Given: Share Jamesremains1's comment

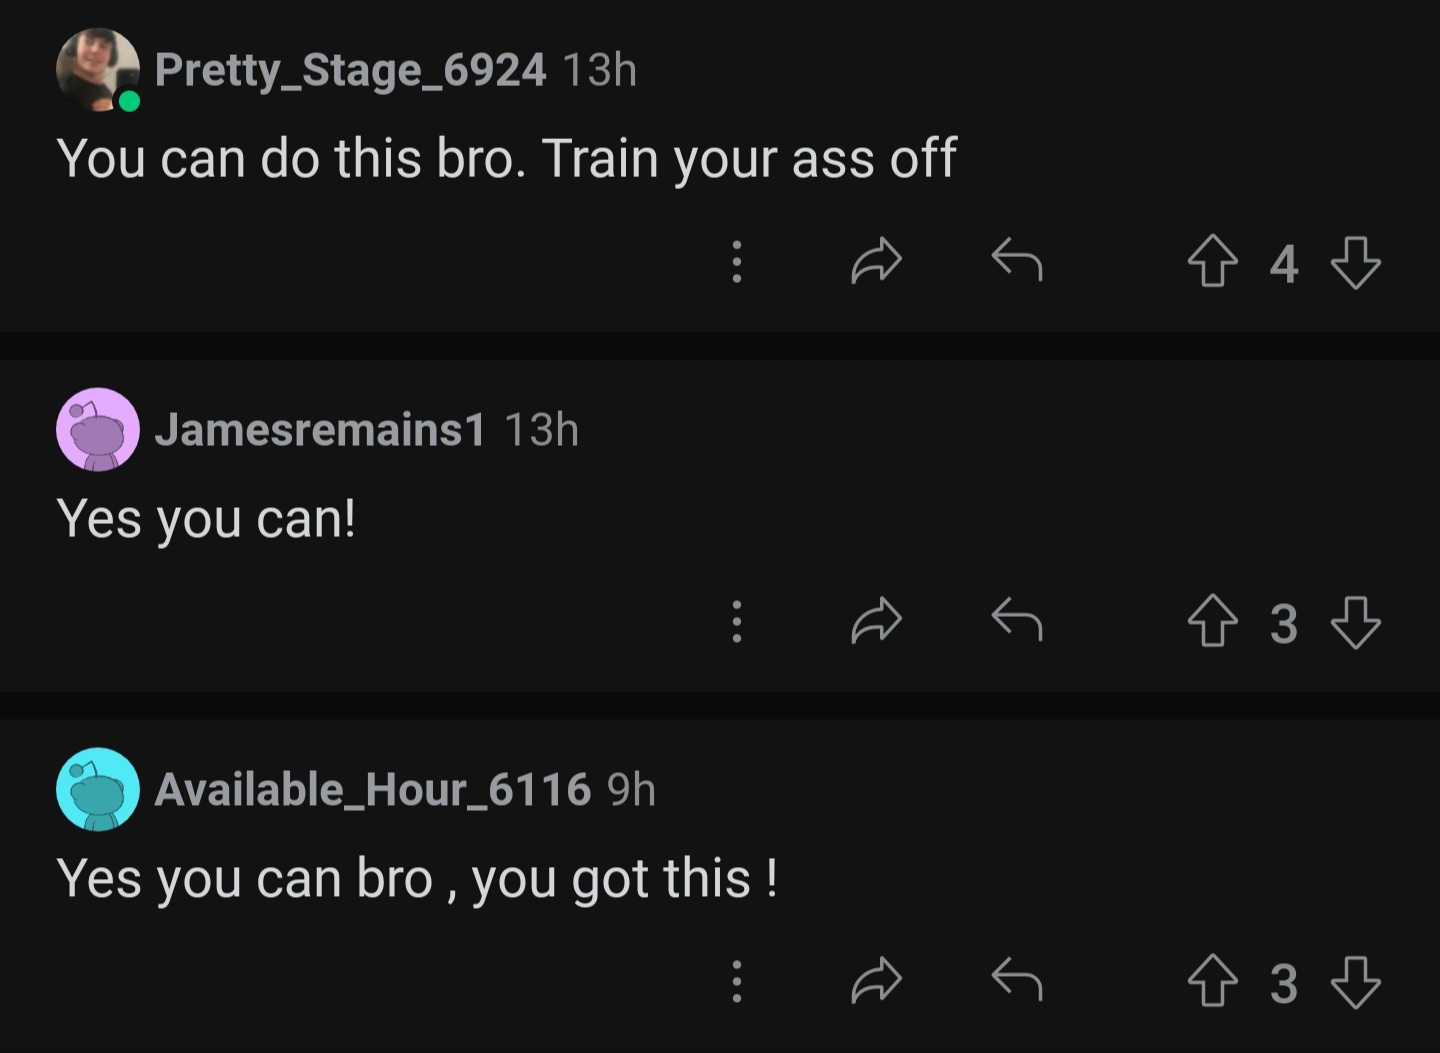Looking at the screenshot, I should (876, 620).
